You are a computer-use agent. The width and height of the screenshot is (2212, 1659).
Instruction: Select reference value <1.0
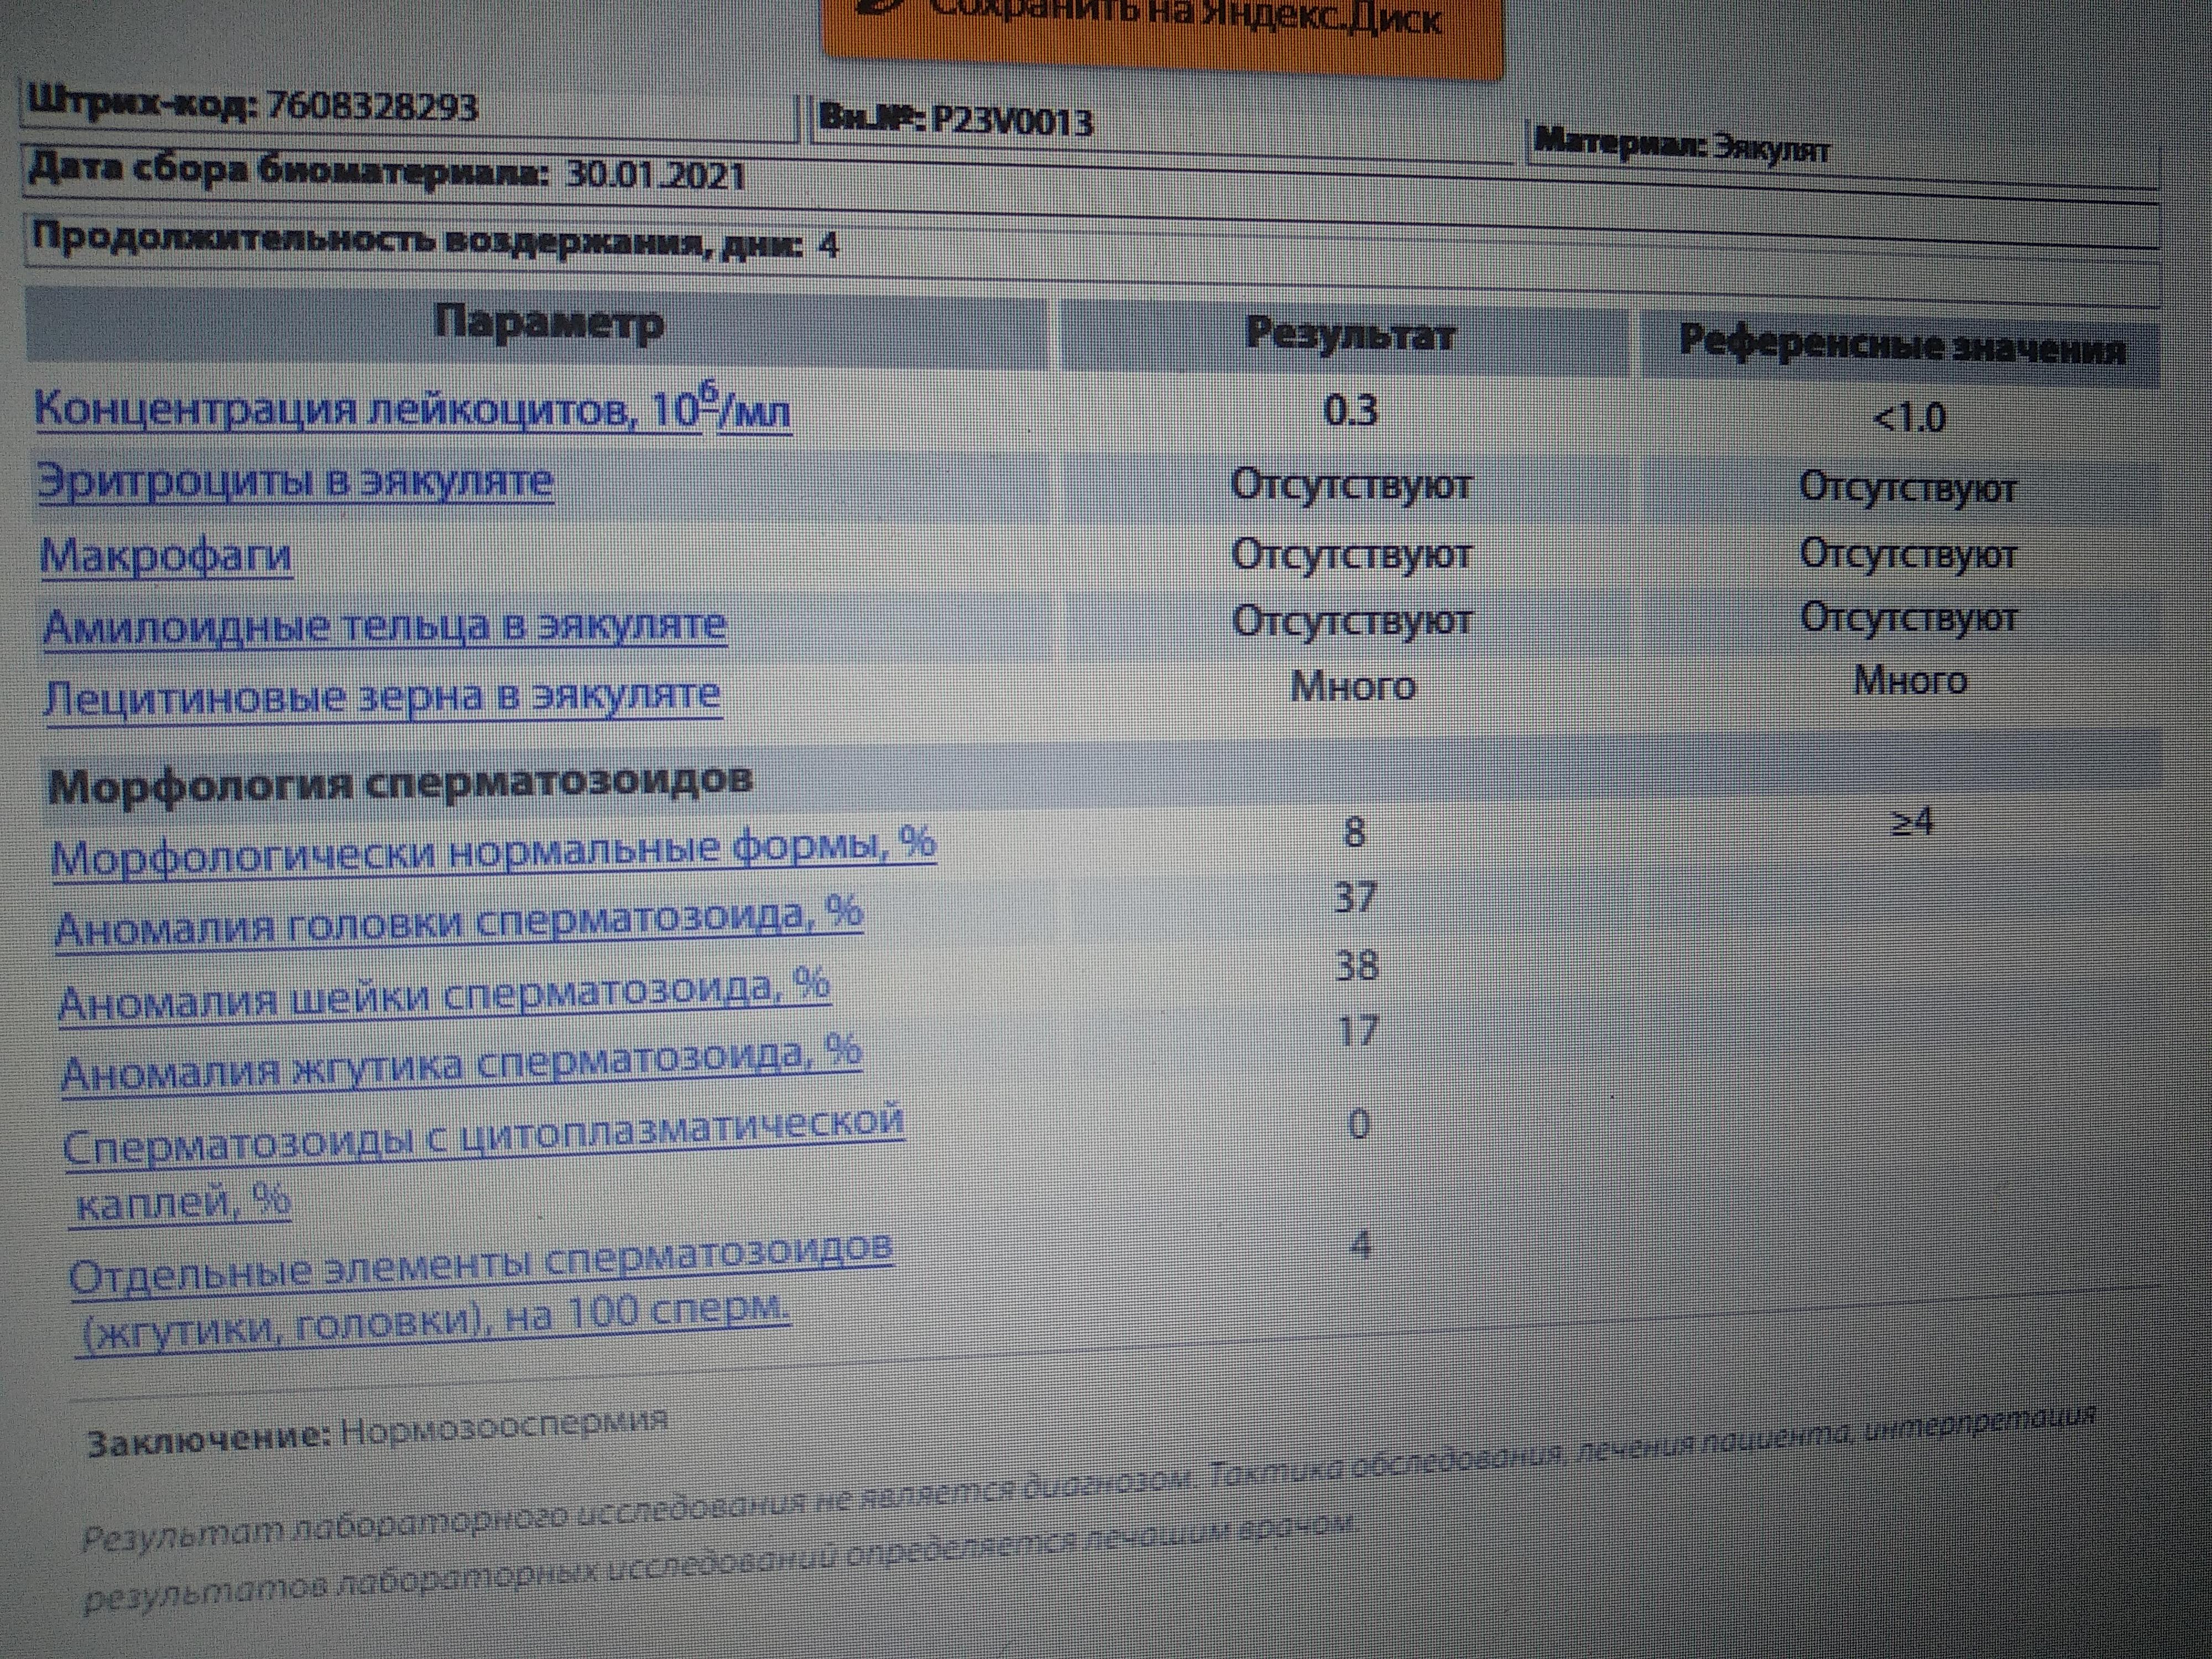(x=1908, y=417)
